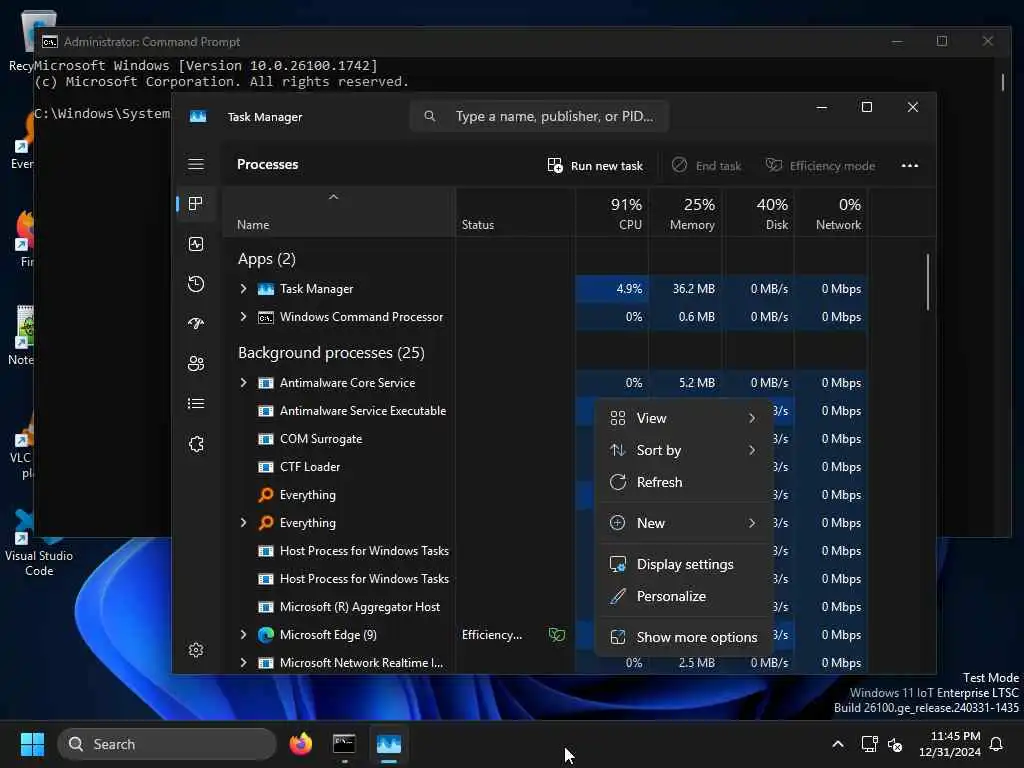
Task: Sort processes by the Memory column
Action: 686,213
